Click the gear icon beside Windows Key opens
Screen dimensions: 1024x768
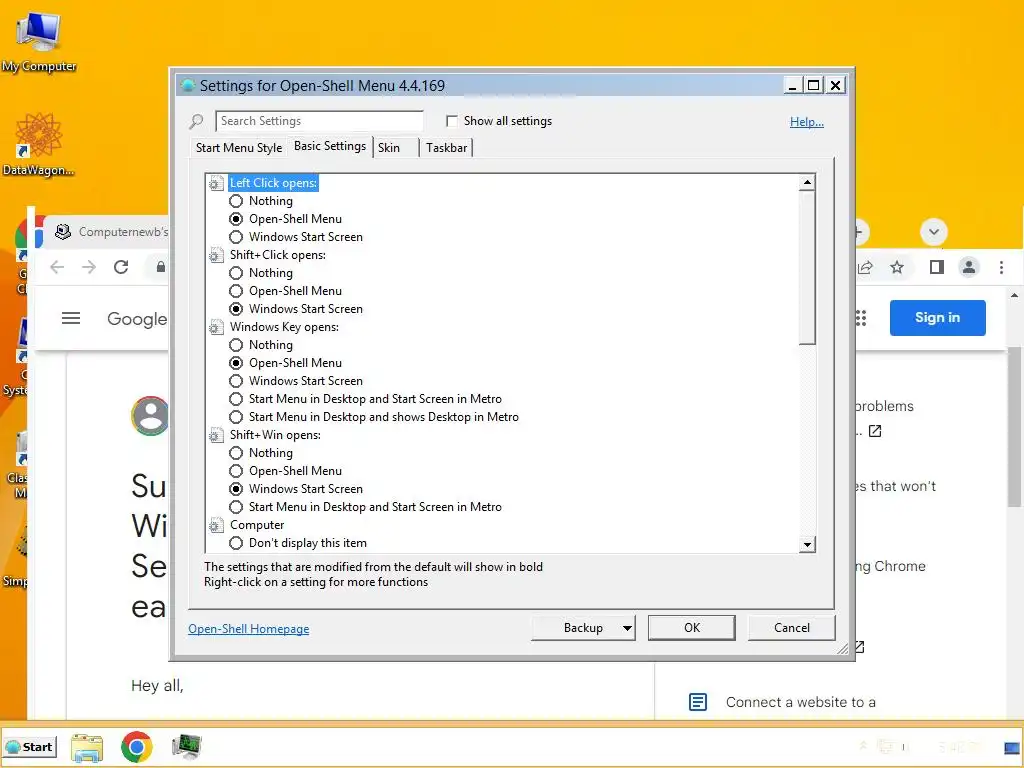(x=216, y=327)
